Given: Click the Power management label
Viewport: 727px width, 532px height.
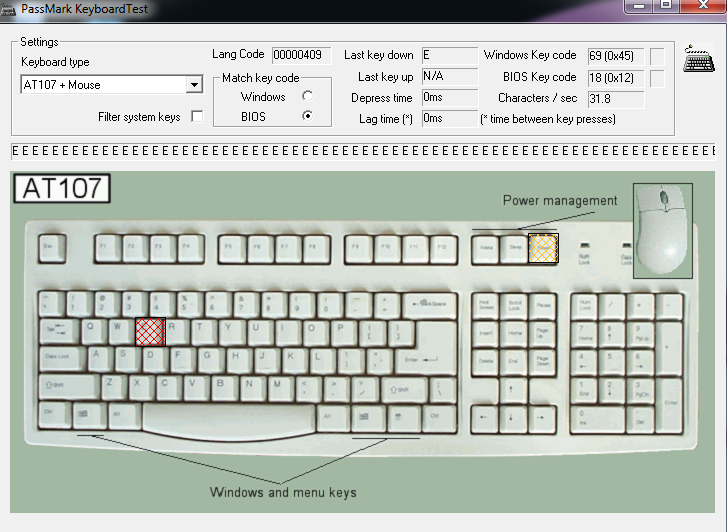Looking at the screenshot, I should pos(560,200).
